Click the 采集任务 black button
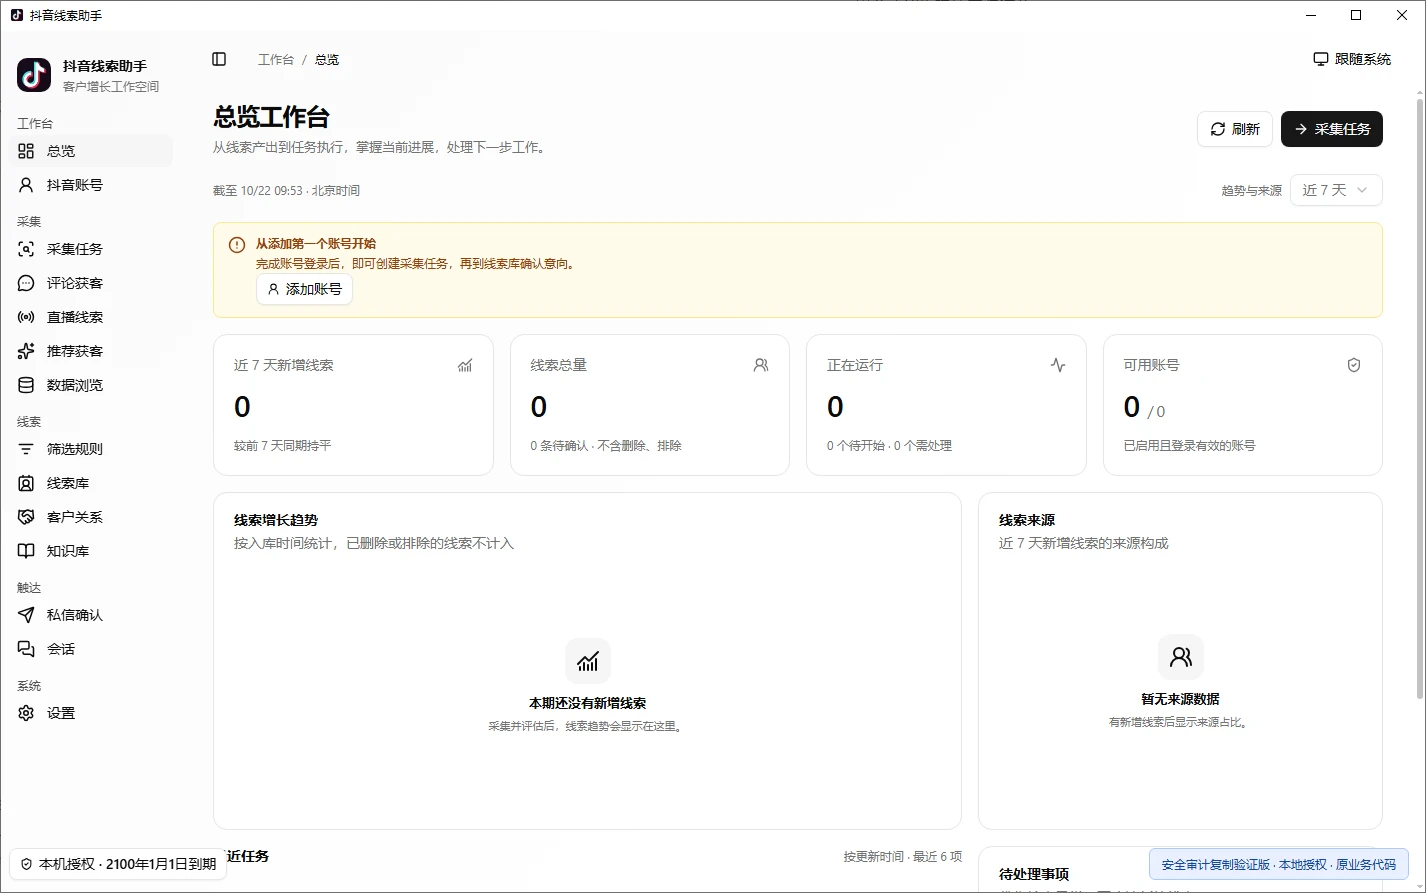The image size is (1426, 893). coord(1332,129)
